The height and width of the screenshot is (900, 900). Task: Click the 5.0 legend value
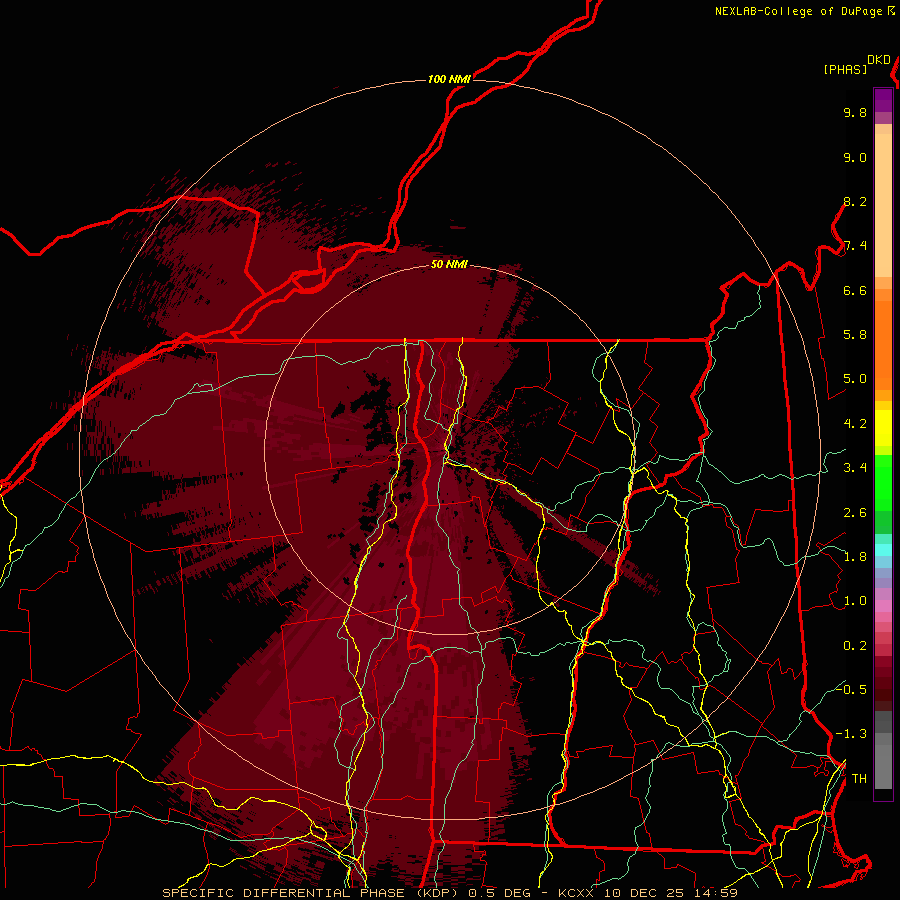tap(855, 379)
